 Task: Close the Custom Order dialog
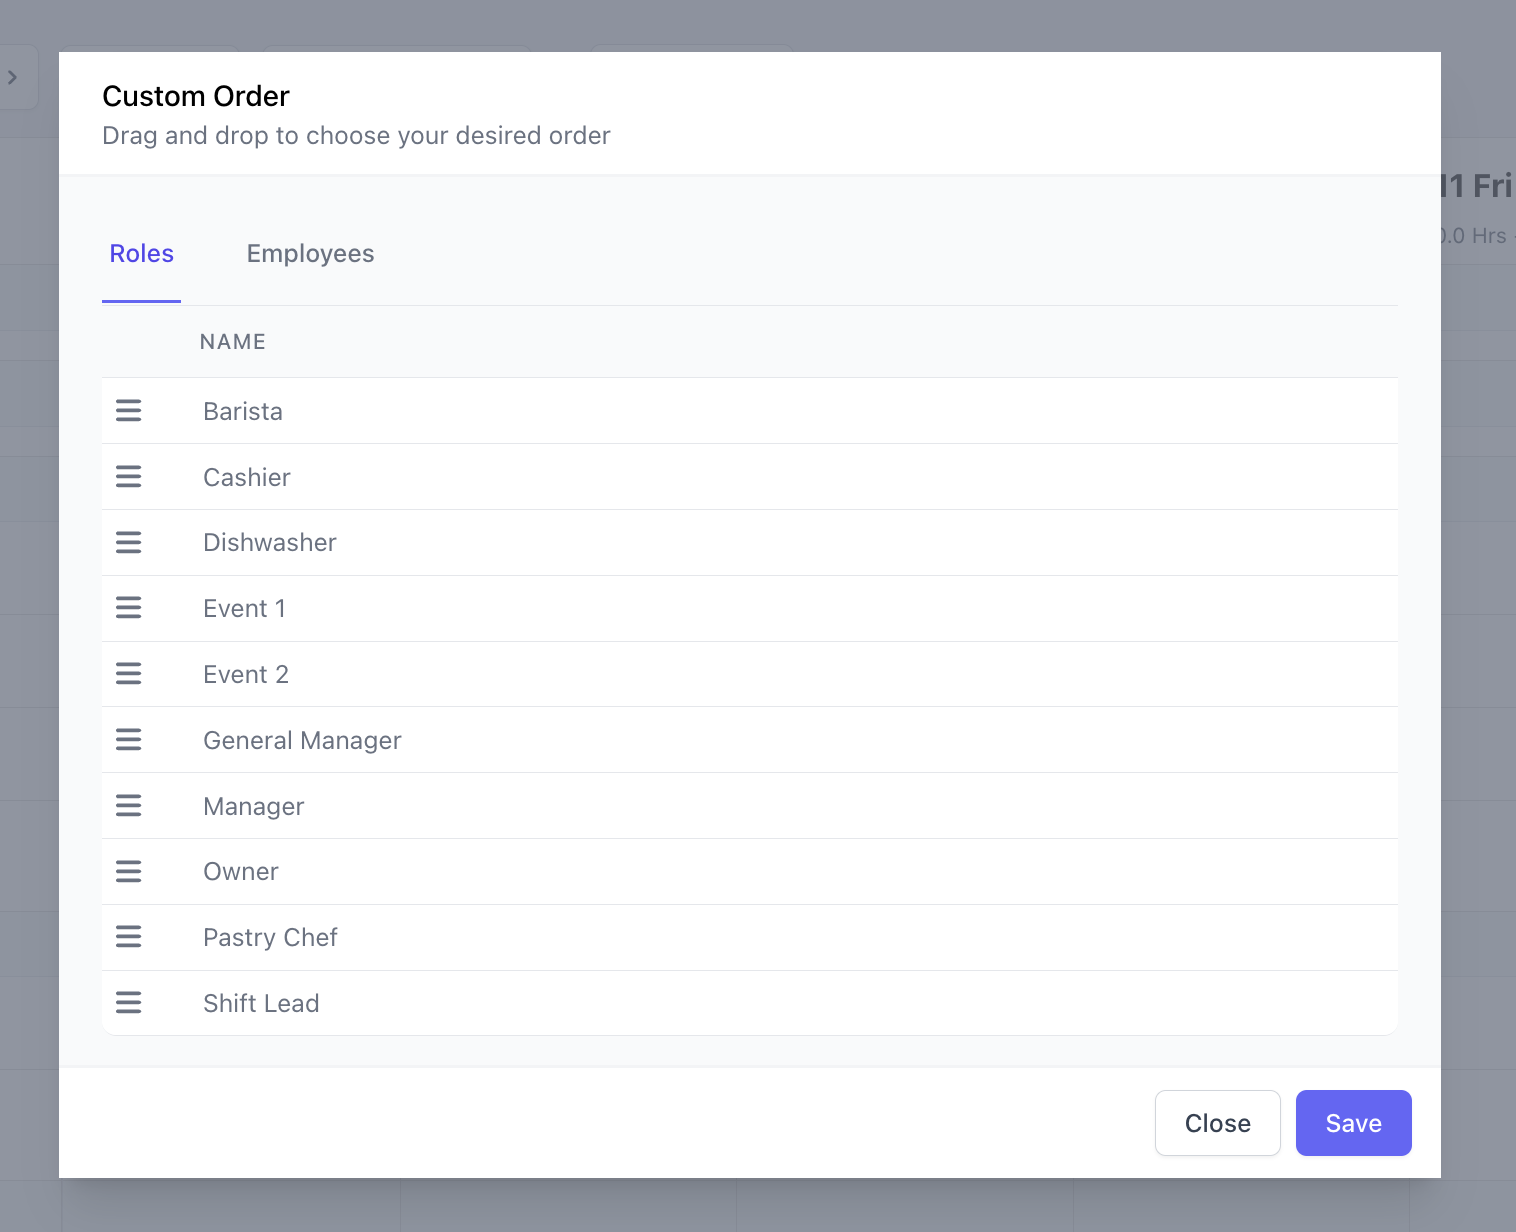(1217, 1123)
